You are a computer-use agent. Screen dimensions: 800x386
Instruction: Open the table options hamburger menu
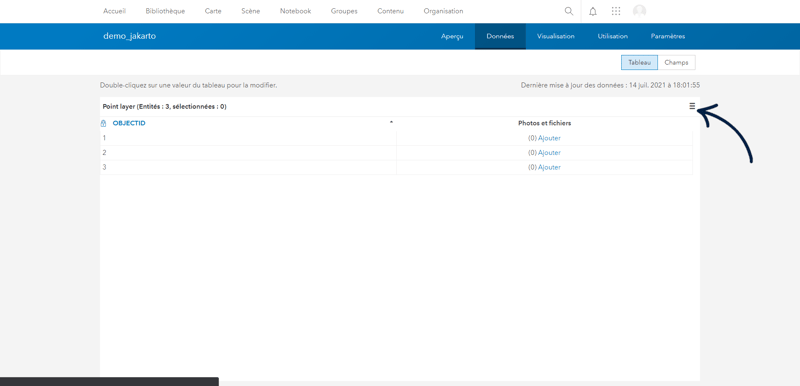click(692, 106)
